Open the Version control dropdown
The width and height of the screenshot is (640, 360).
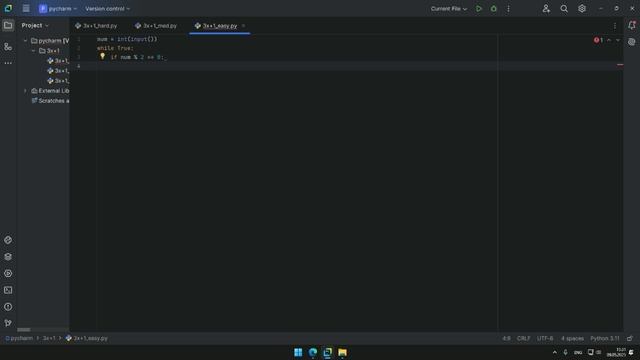coord(107,9)
